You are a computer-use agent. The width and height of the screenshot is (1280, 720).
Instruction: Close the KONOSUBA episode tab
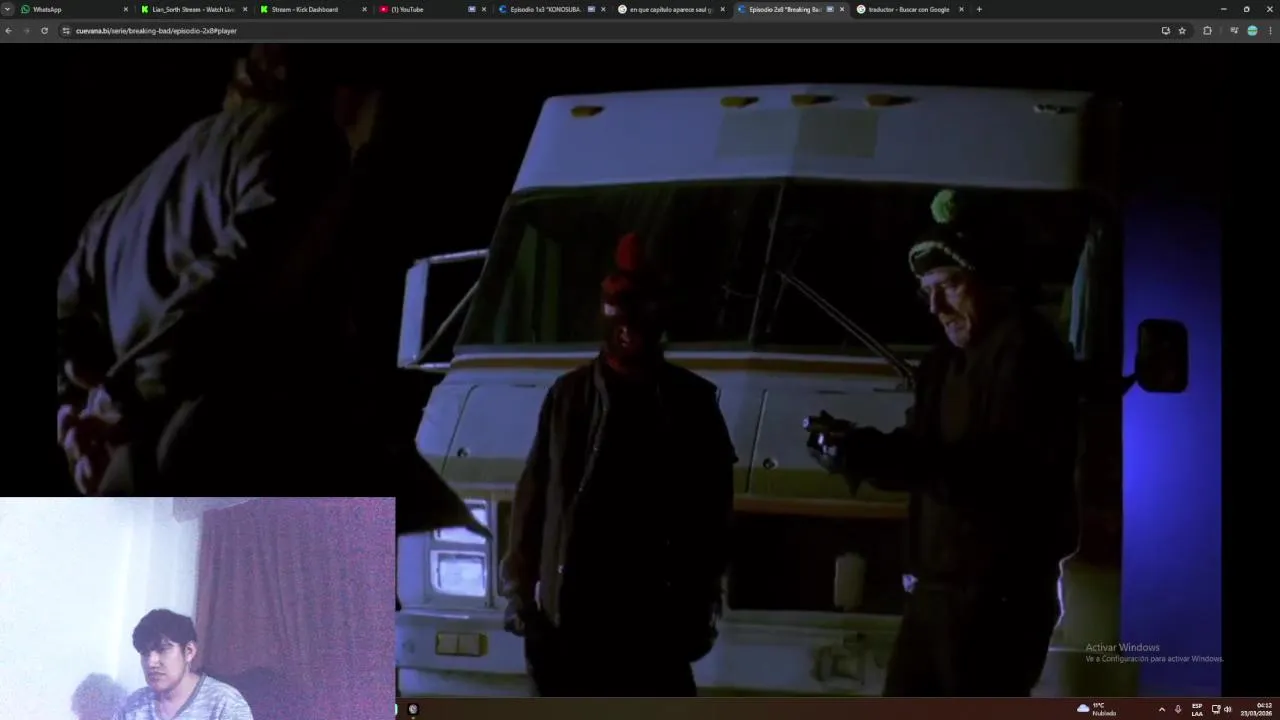coord(603,9)
